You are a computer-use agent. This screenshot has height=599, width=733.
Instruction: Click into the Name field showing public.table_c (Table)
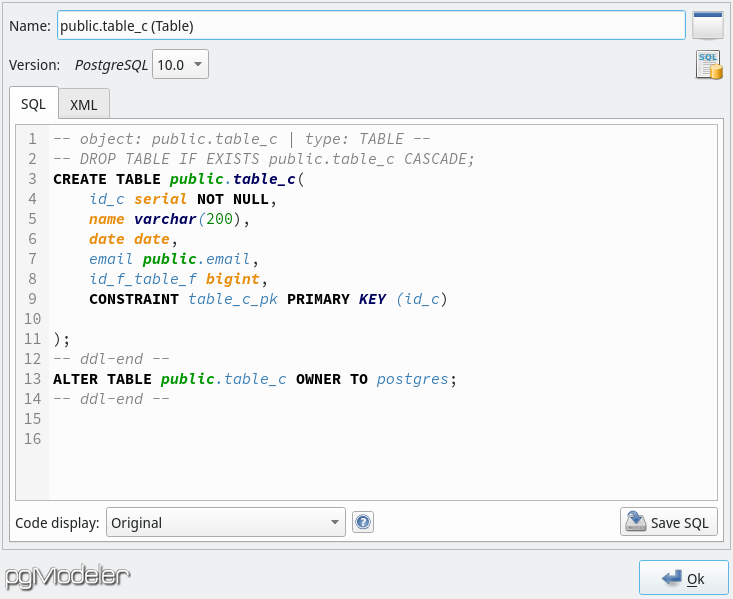click(x=371, y=26)
